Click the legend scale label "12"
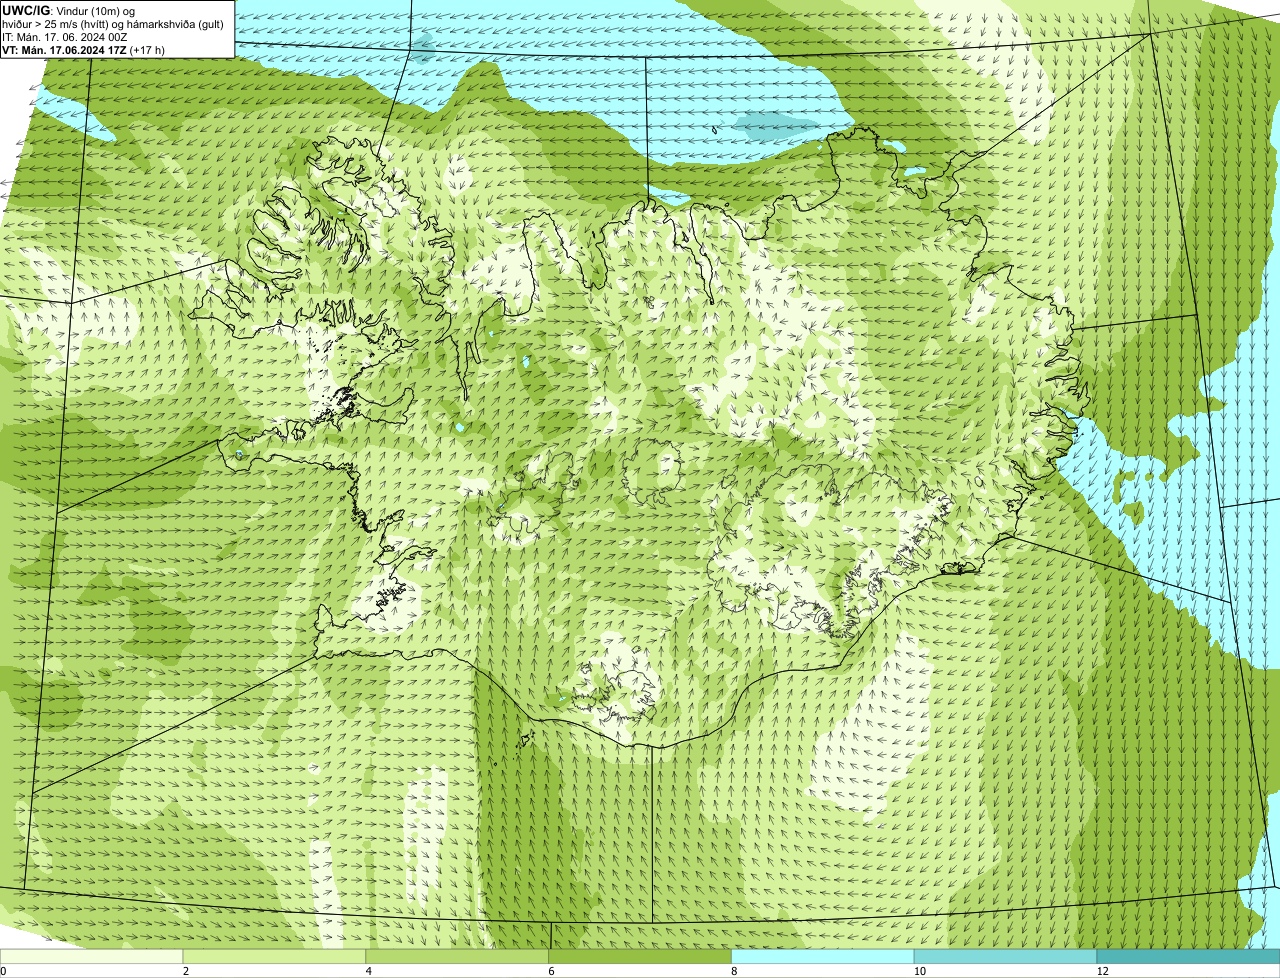The height and width of the screenshot is (978, 1280). (1102, 971)
